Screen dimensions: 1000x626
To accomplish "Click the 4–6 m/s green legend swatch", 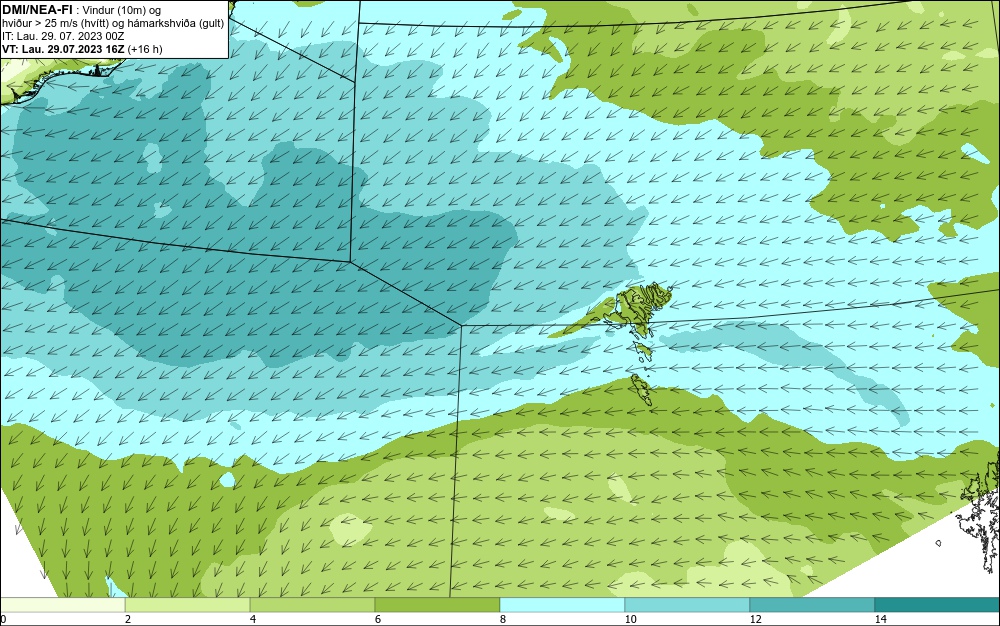I will pyautogui.click(x=312, y=605).
